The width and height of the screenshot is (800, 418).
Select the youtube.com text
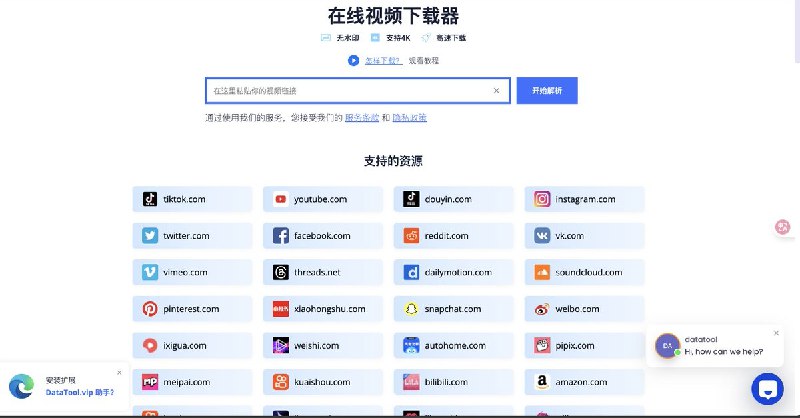320,199
